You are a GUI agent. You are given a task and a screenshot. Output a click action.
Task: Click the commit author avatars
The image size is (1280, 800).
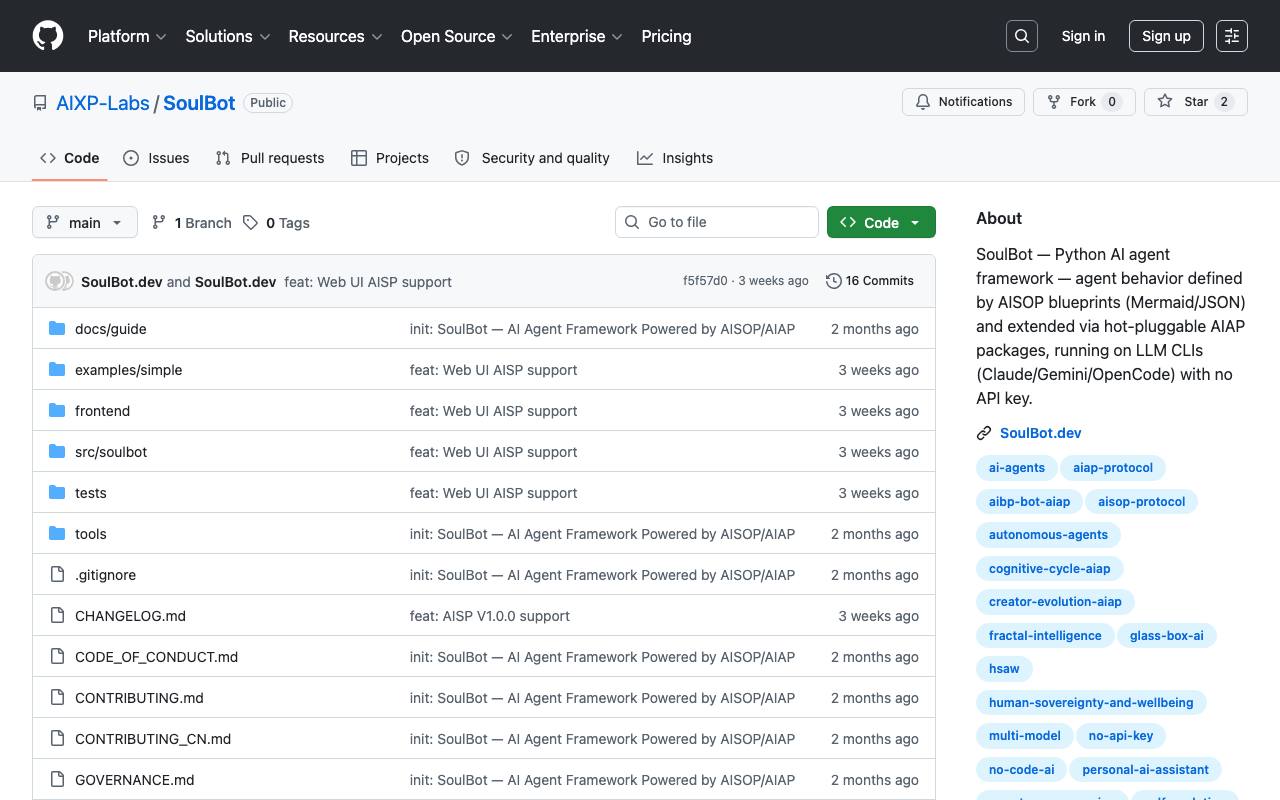coord(59,281)
